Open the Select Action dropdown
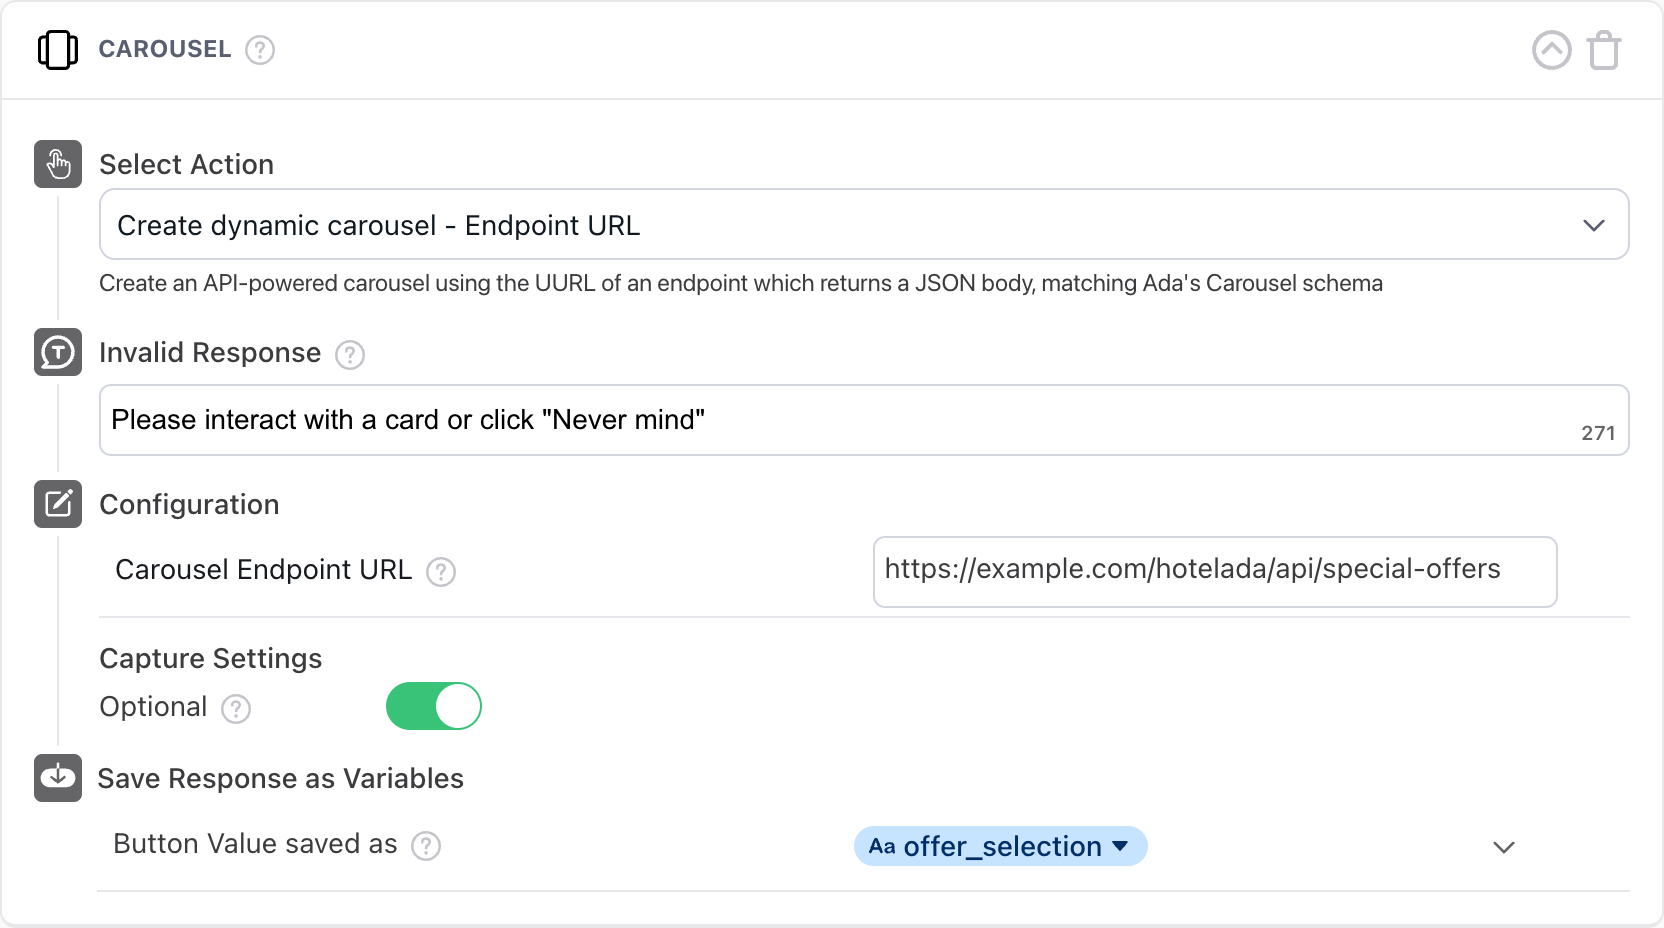 [x=1593, y=225]
